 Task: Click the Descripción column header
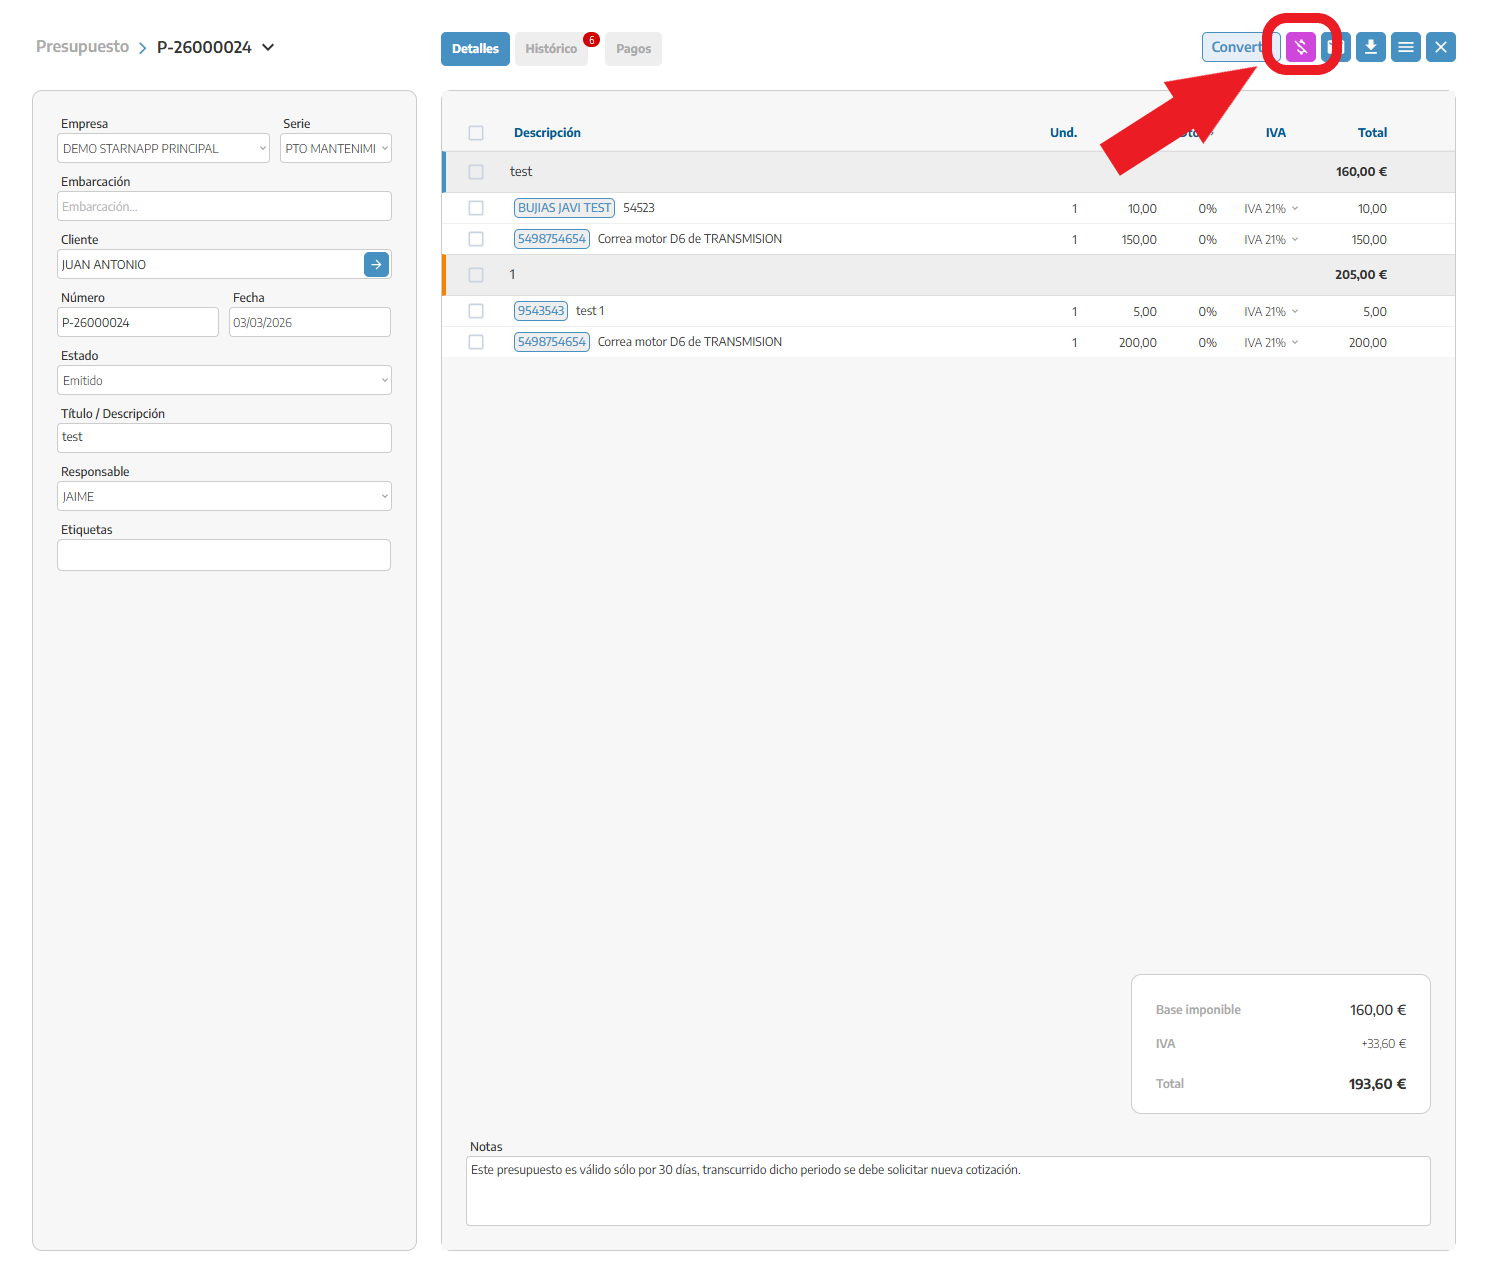point(547,133)
